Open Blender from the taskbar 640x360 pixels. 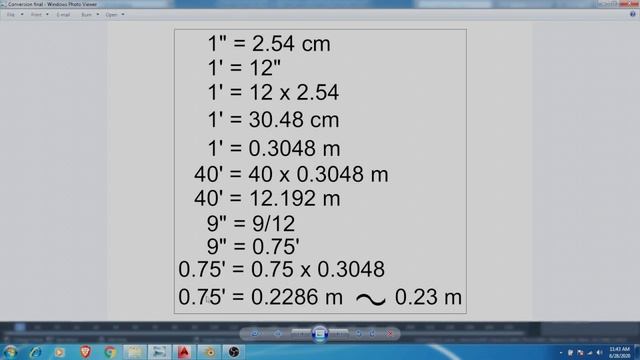point(209,352)
